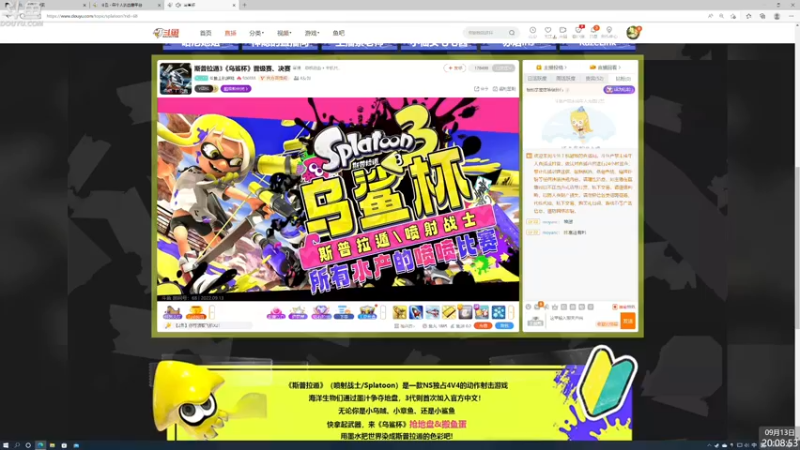Click the streamer avatar thumbnail
The height and width of the screenshot is (450, 800).
(175, 78)
